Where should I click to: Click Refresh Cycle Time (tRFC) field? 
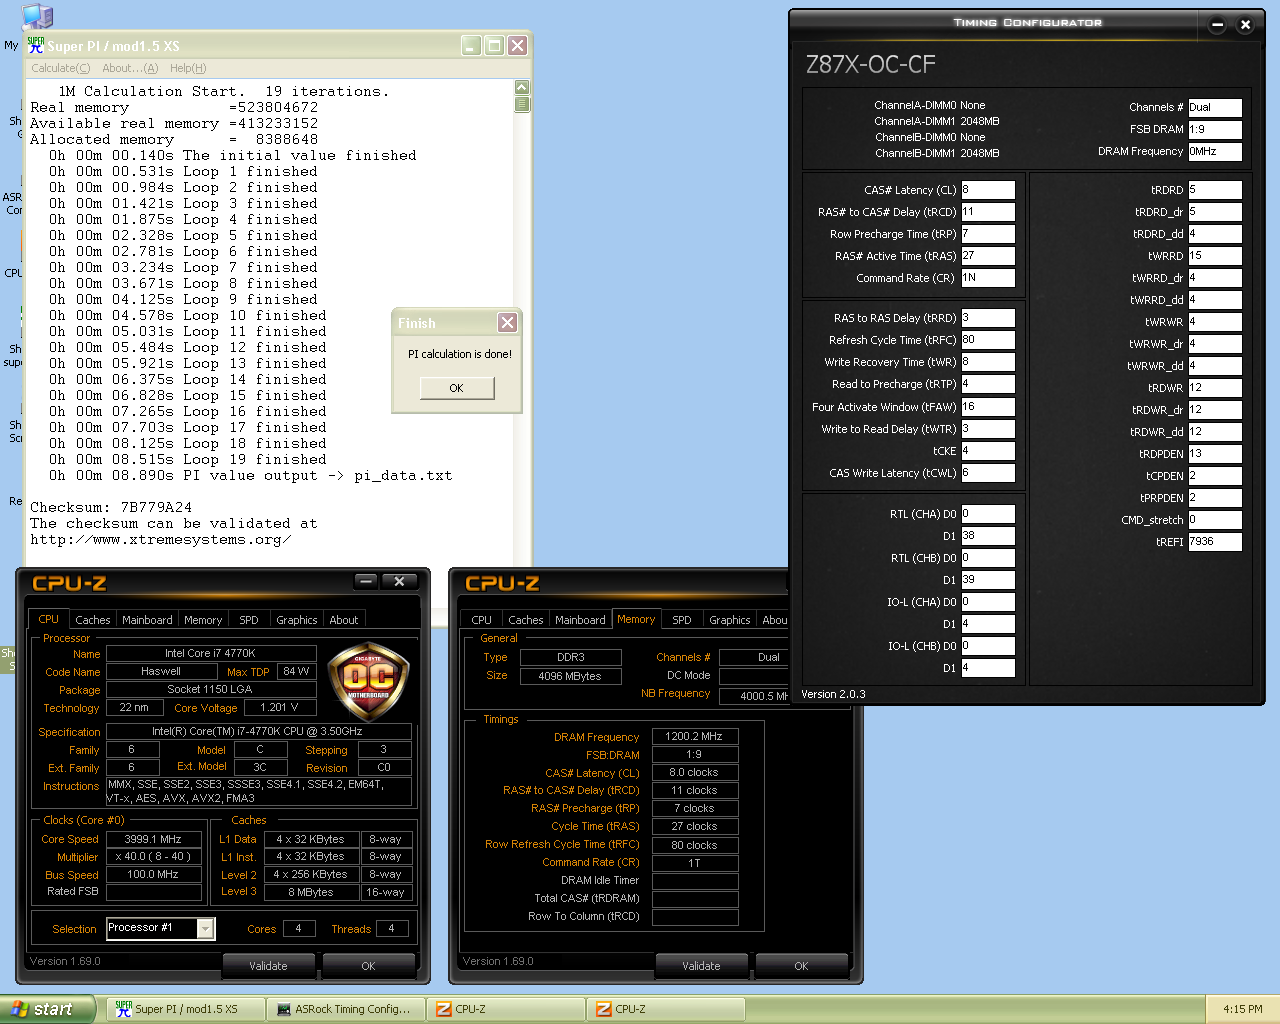tap(988, 340)
